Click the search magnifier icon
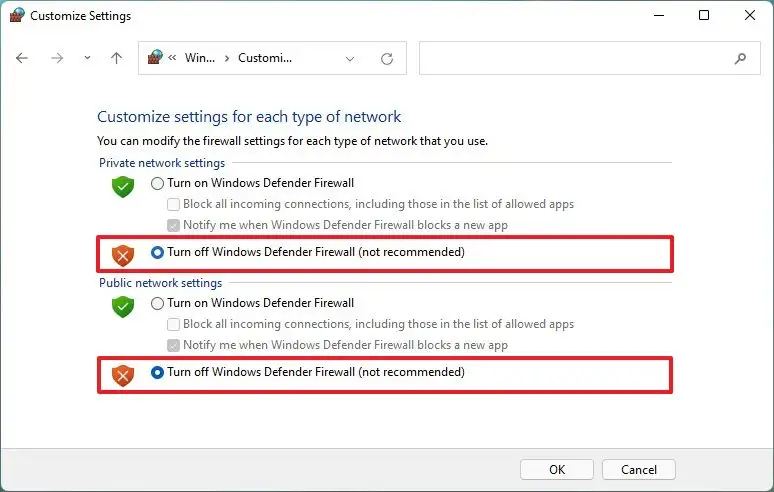This screenshot has width=774, height=492. [x=740, y=59]
